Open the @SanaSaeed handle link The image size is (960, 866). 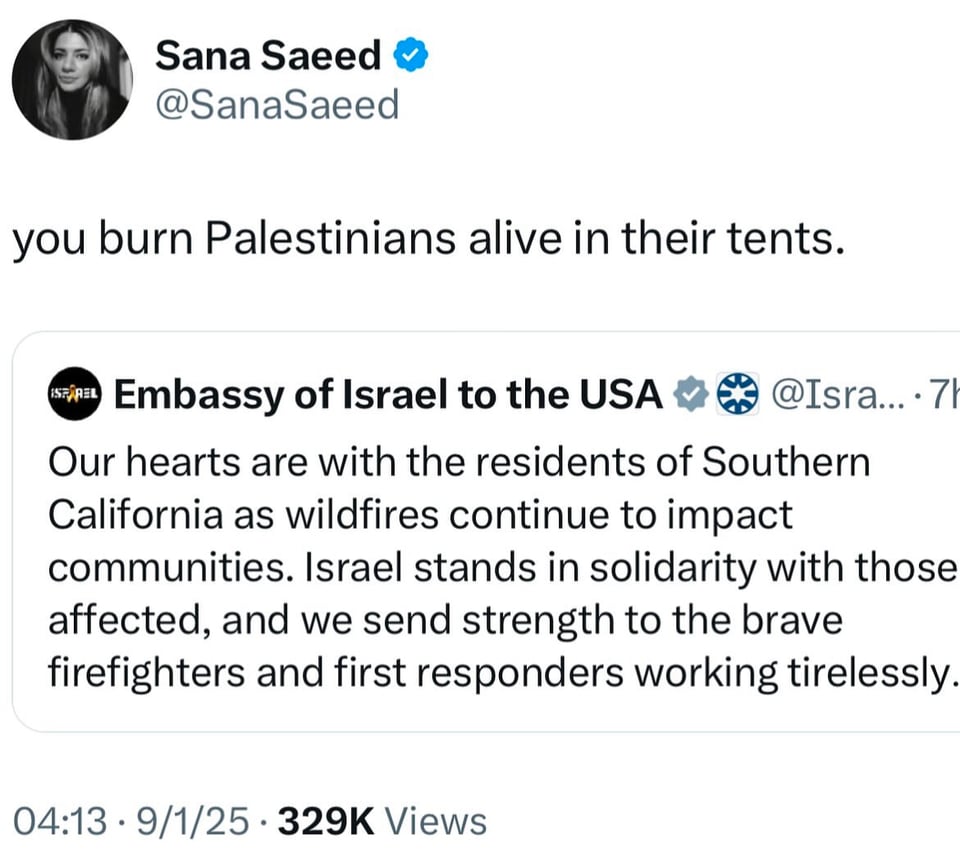coord(277,104)
